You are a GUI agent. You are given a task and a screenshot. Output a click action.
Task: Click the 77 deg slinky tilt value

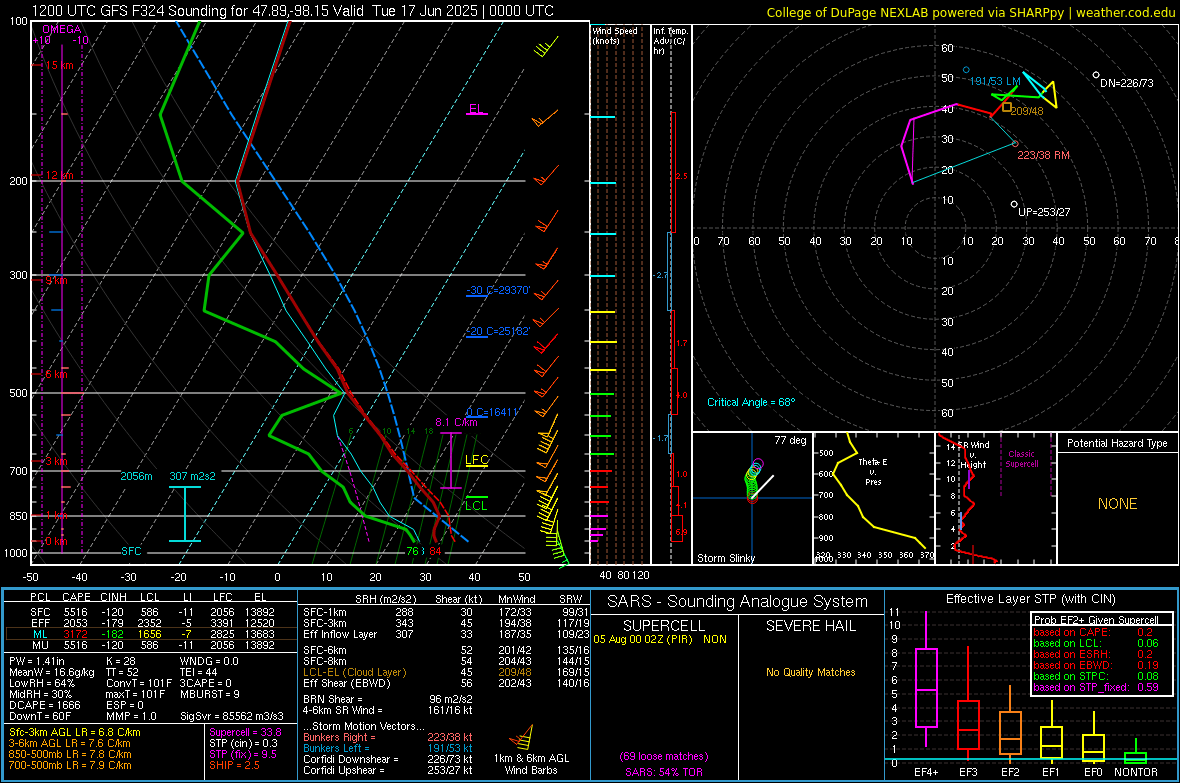tap(790, 440)
